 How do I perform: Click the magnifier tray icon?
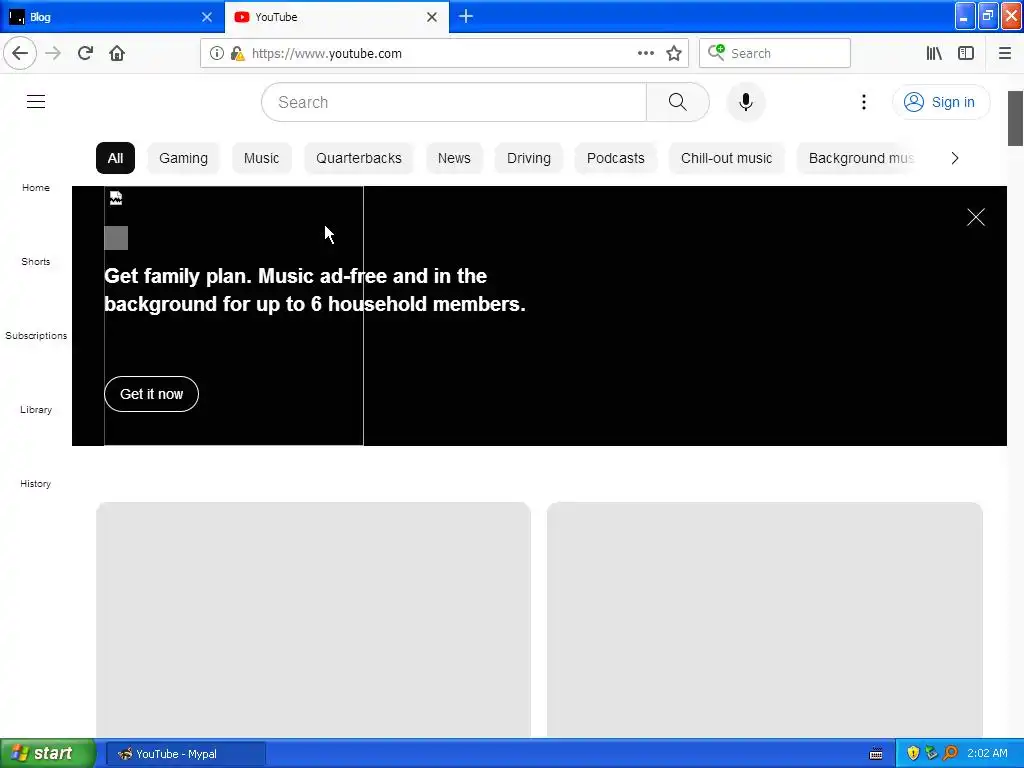(x=950, y=753)
